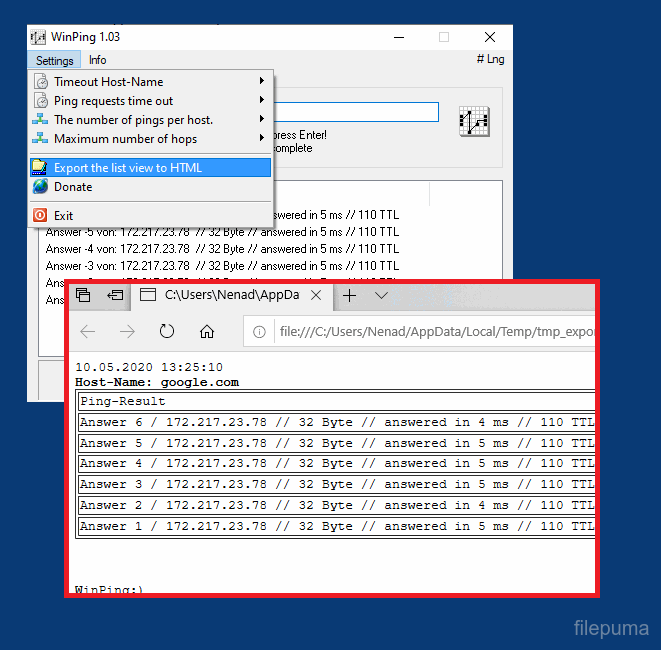This screenshot has width=661, height=650.
Task: Click the Donate globe icon
Action: click(40, 187)
